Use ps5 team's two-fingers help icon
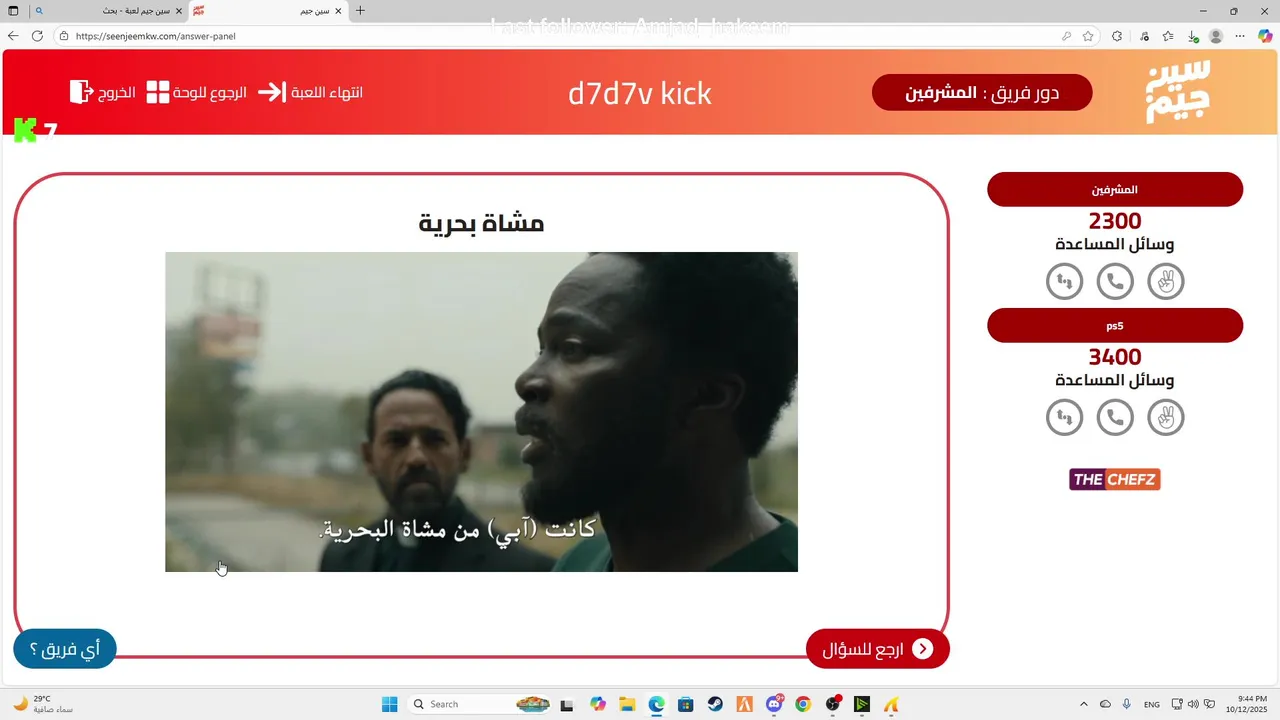This screenshot has width=1280, height=720. tap(1165, 417)
